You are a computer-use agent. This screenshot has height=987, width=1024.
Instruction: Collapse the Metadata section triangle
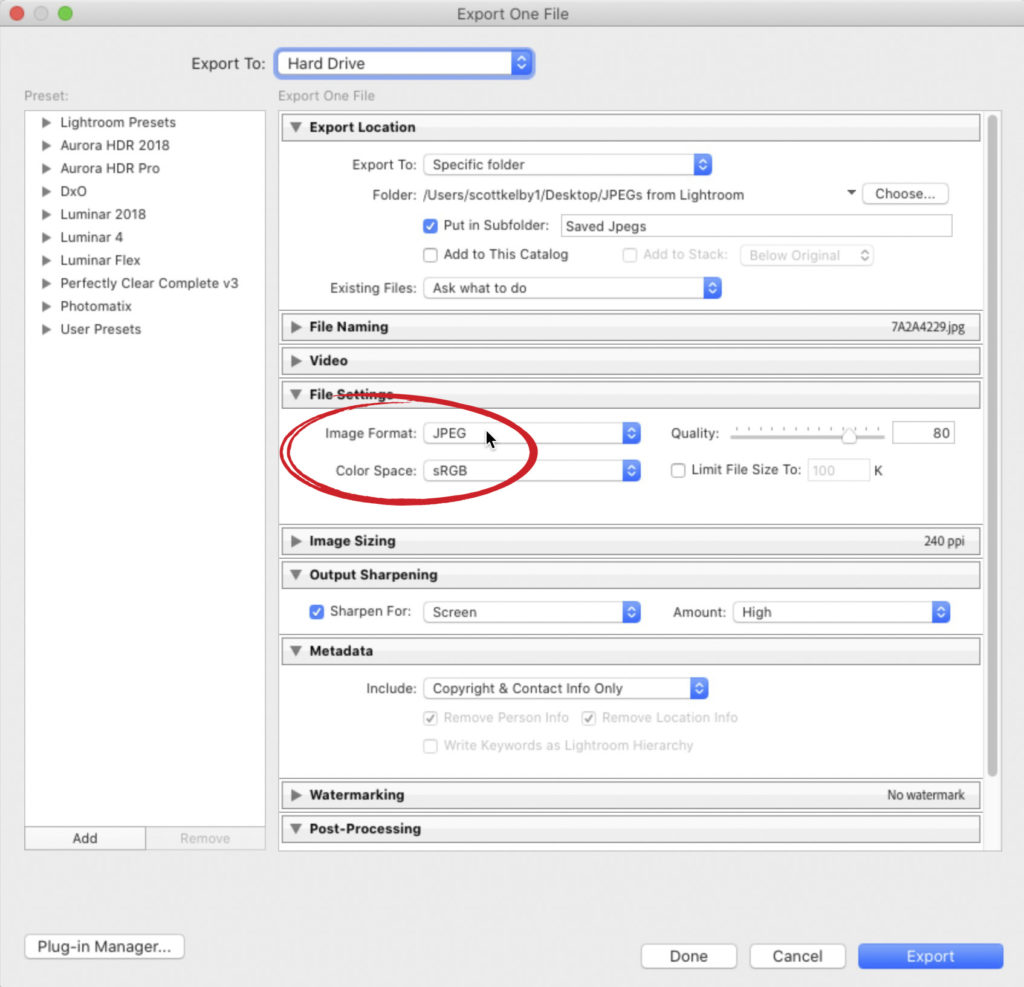click(x=296, y=652)
